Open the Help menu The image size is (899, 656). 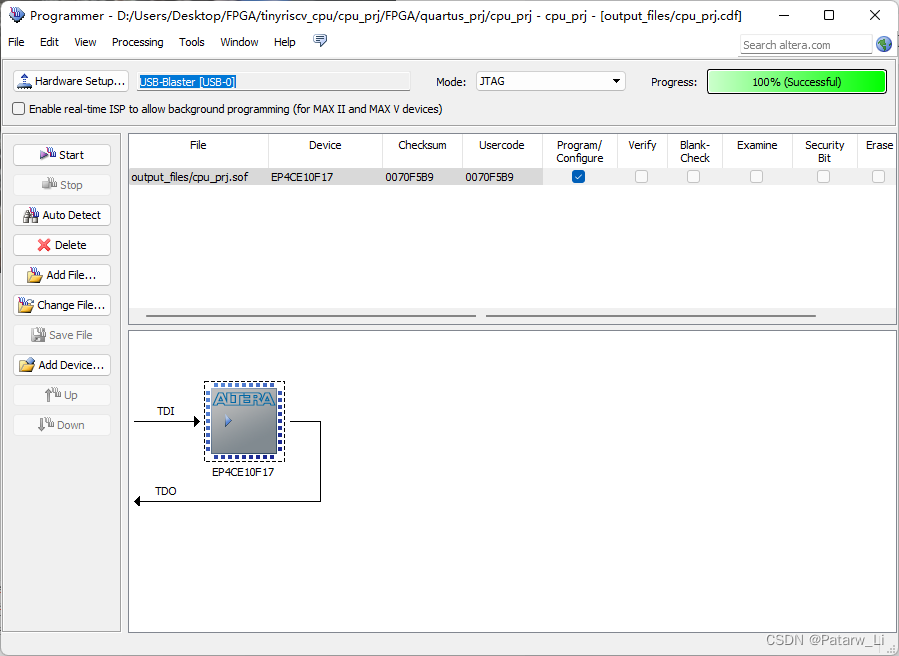(284, 42)
